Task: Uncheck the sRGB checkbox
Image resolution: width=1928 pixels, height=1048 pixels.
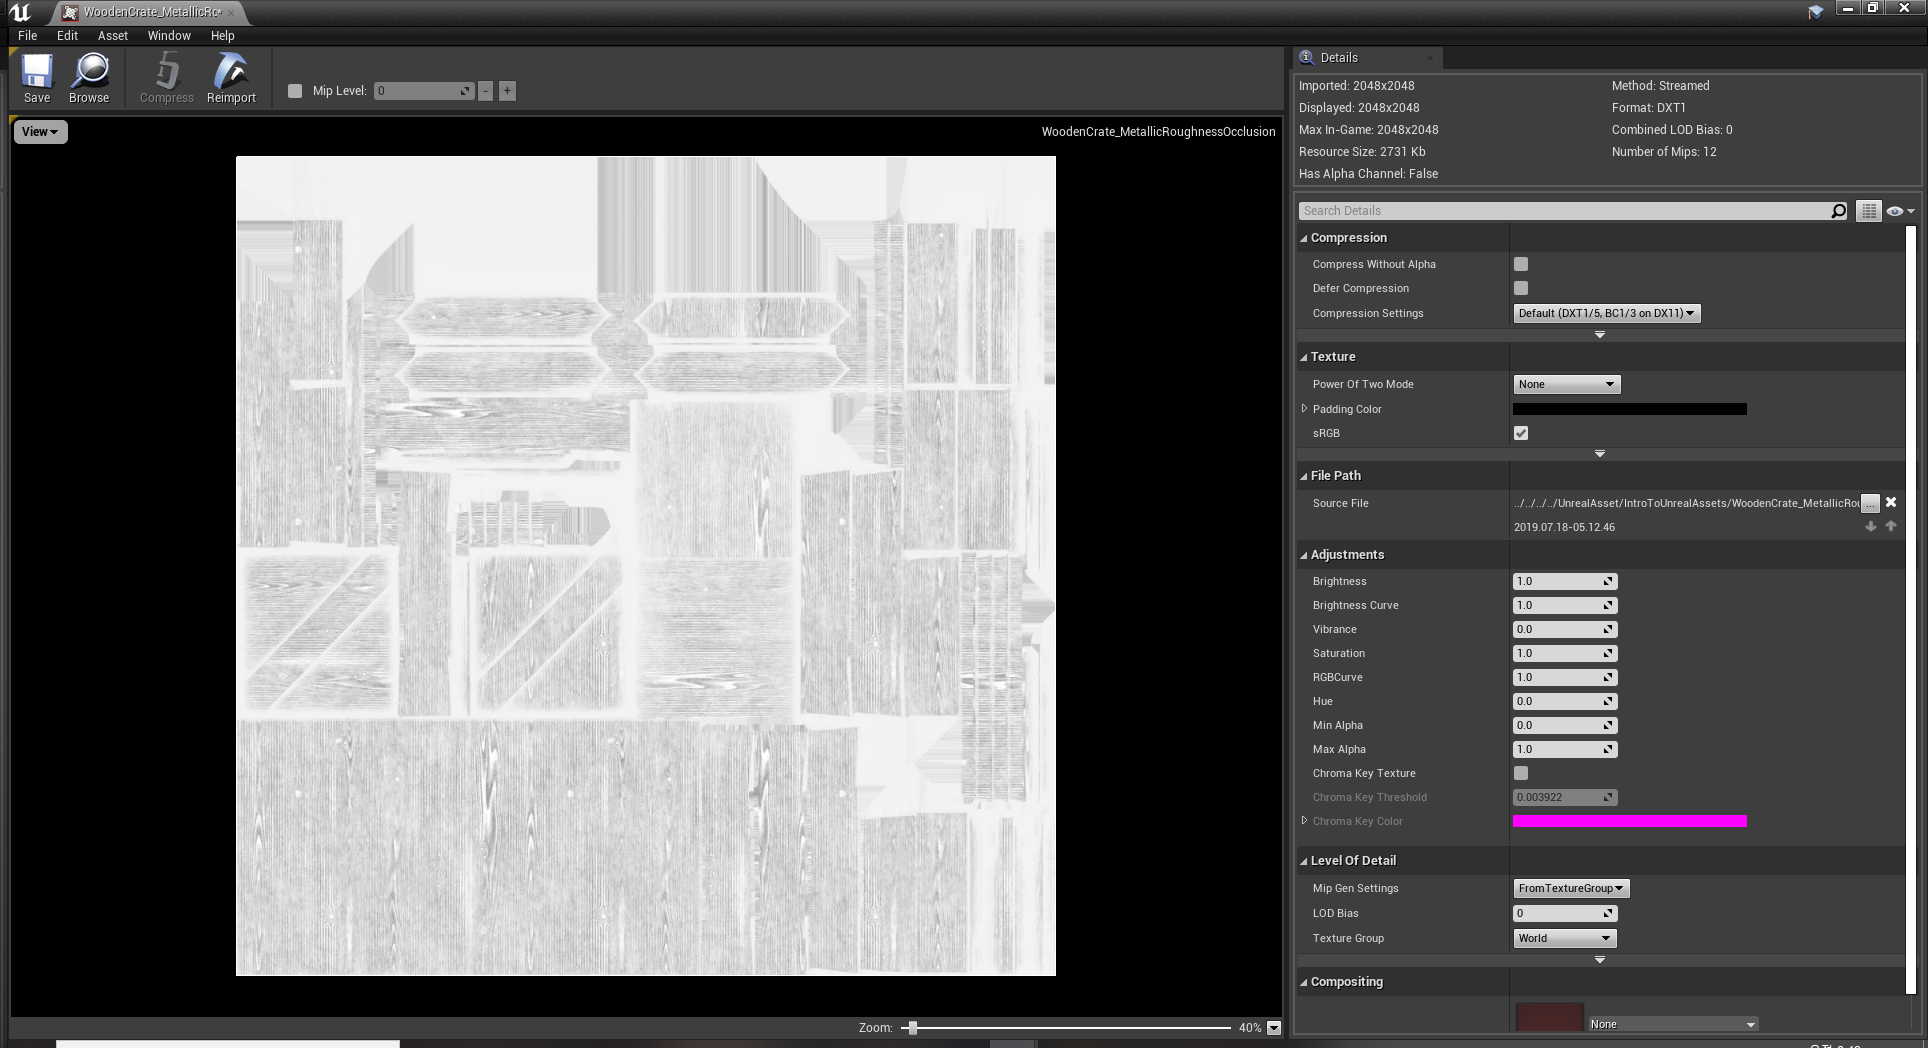Action: 1521,433
